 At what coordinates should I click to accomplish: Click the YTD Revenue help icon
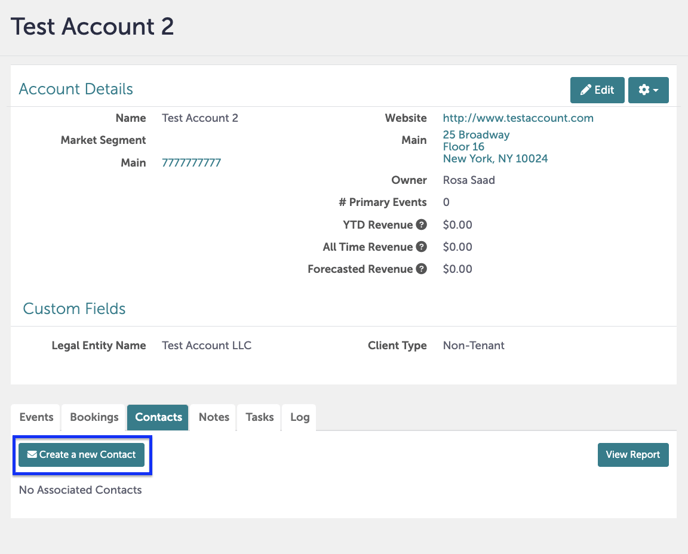pyautogui.click(x=422, y=225)
